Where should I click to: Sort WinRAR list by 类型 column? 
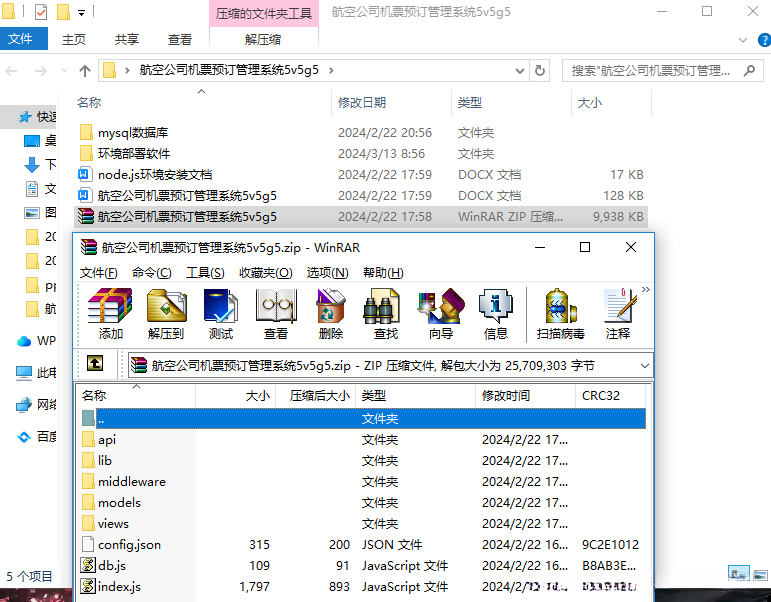coord(415,395)
